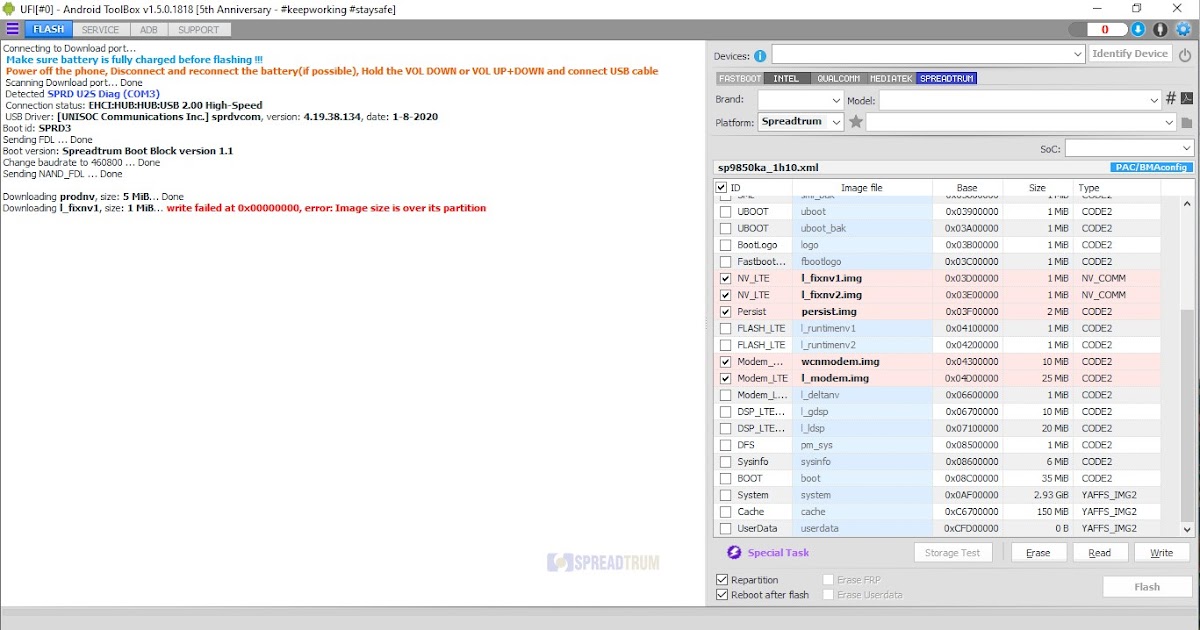Click the Size column header
The width and height of the screenshot is (1200, 630).
(x=1037, y=188)
